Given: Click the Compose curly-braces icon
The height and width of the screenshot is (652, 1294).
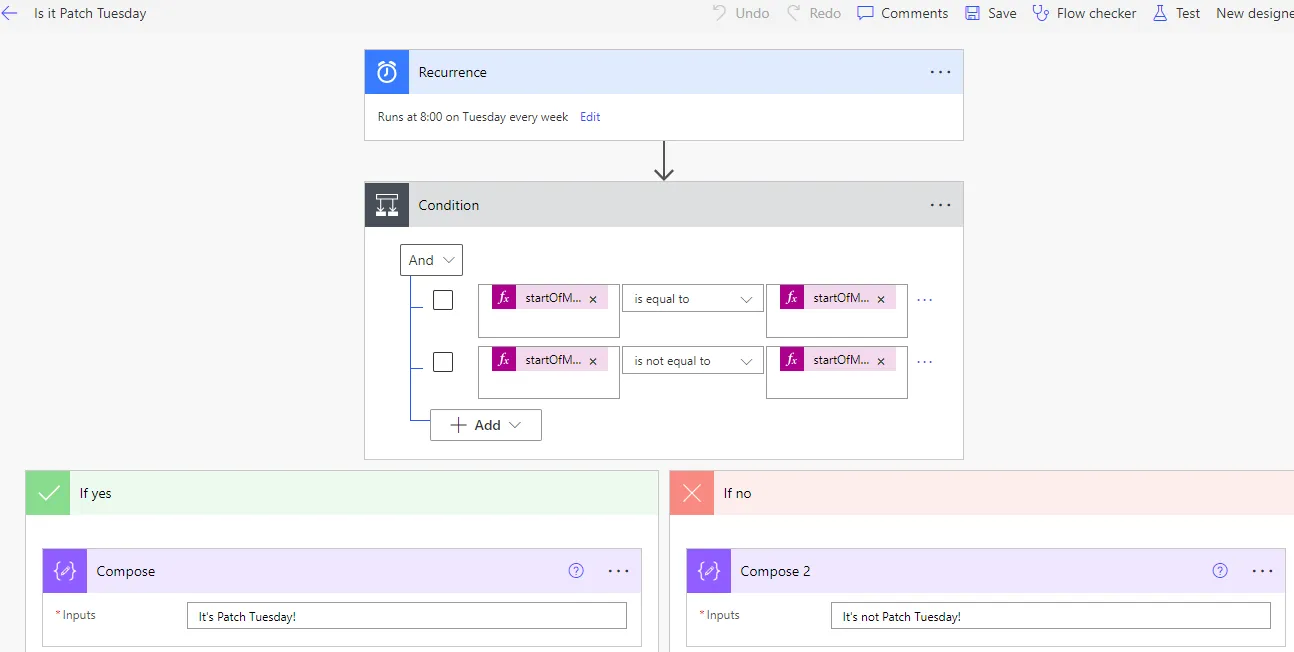Looking at the screenshot, I should 65,571.
